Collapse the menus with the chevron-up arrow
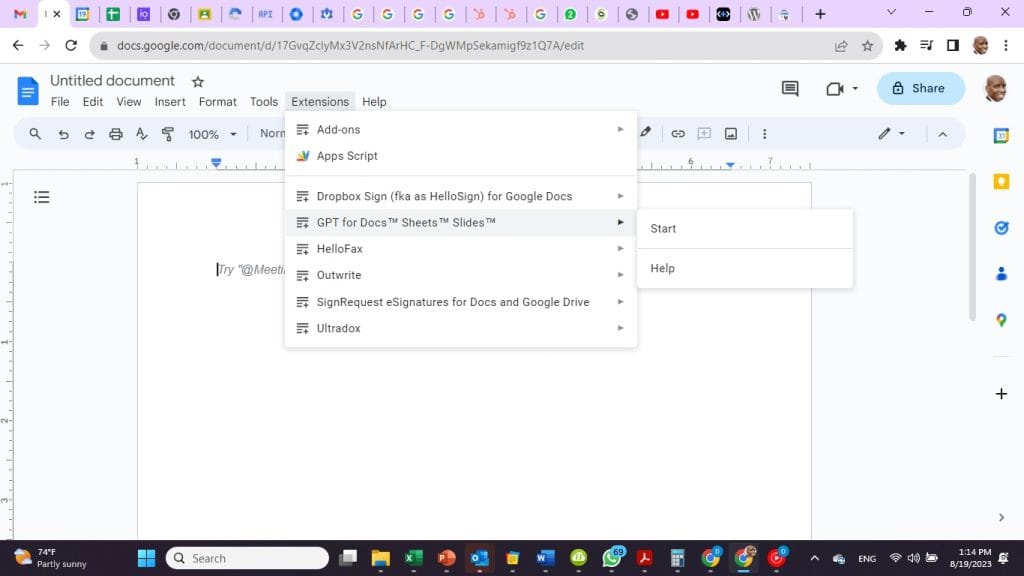The width and height of the screenshot is (1024, 576). [942, 134]
